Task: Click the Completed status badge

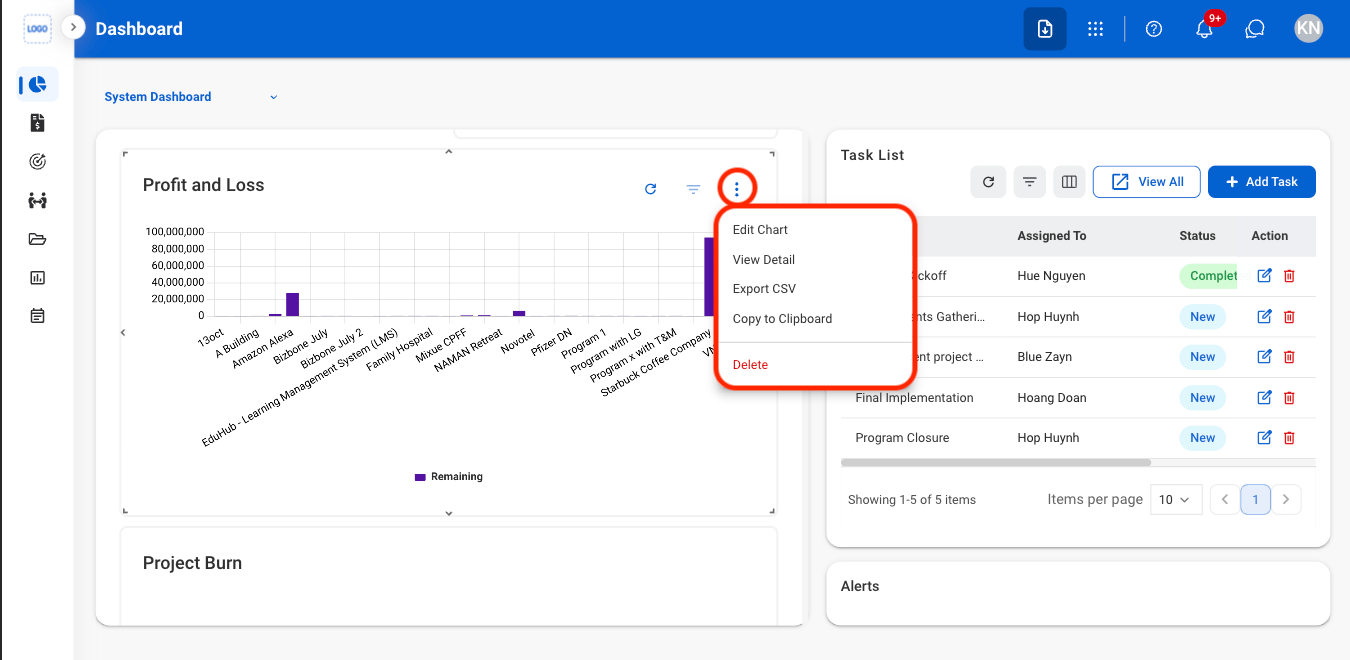Action: pyautogui.click(x=1208, y=276)
